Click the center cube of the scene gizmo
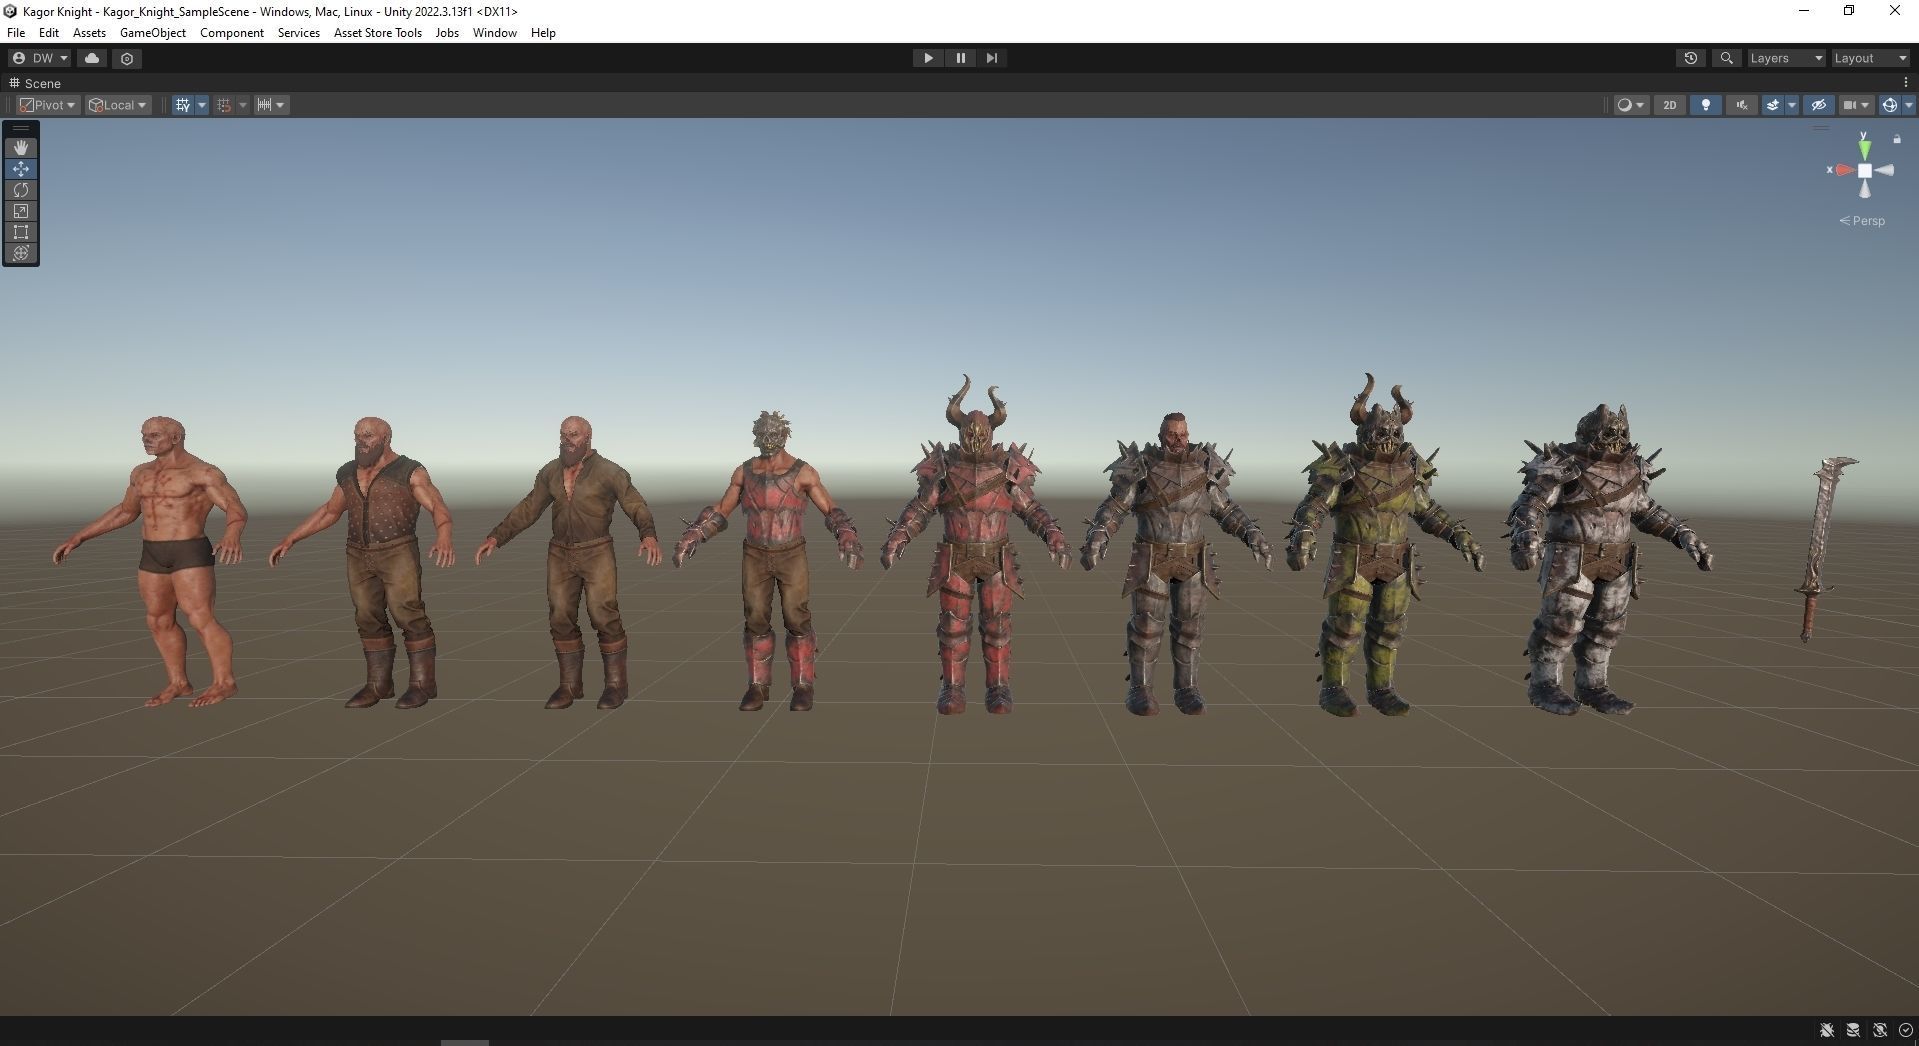1919x1046 pixels. (1865, 171)
